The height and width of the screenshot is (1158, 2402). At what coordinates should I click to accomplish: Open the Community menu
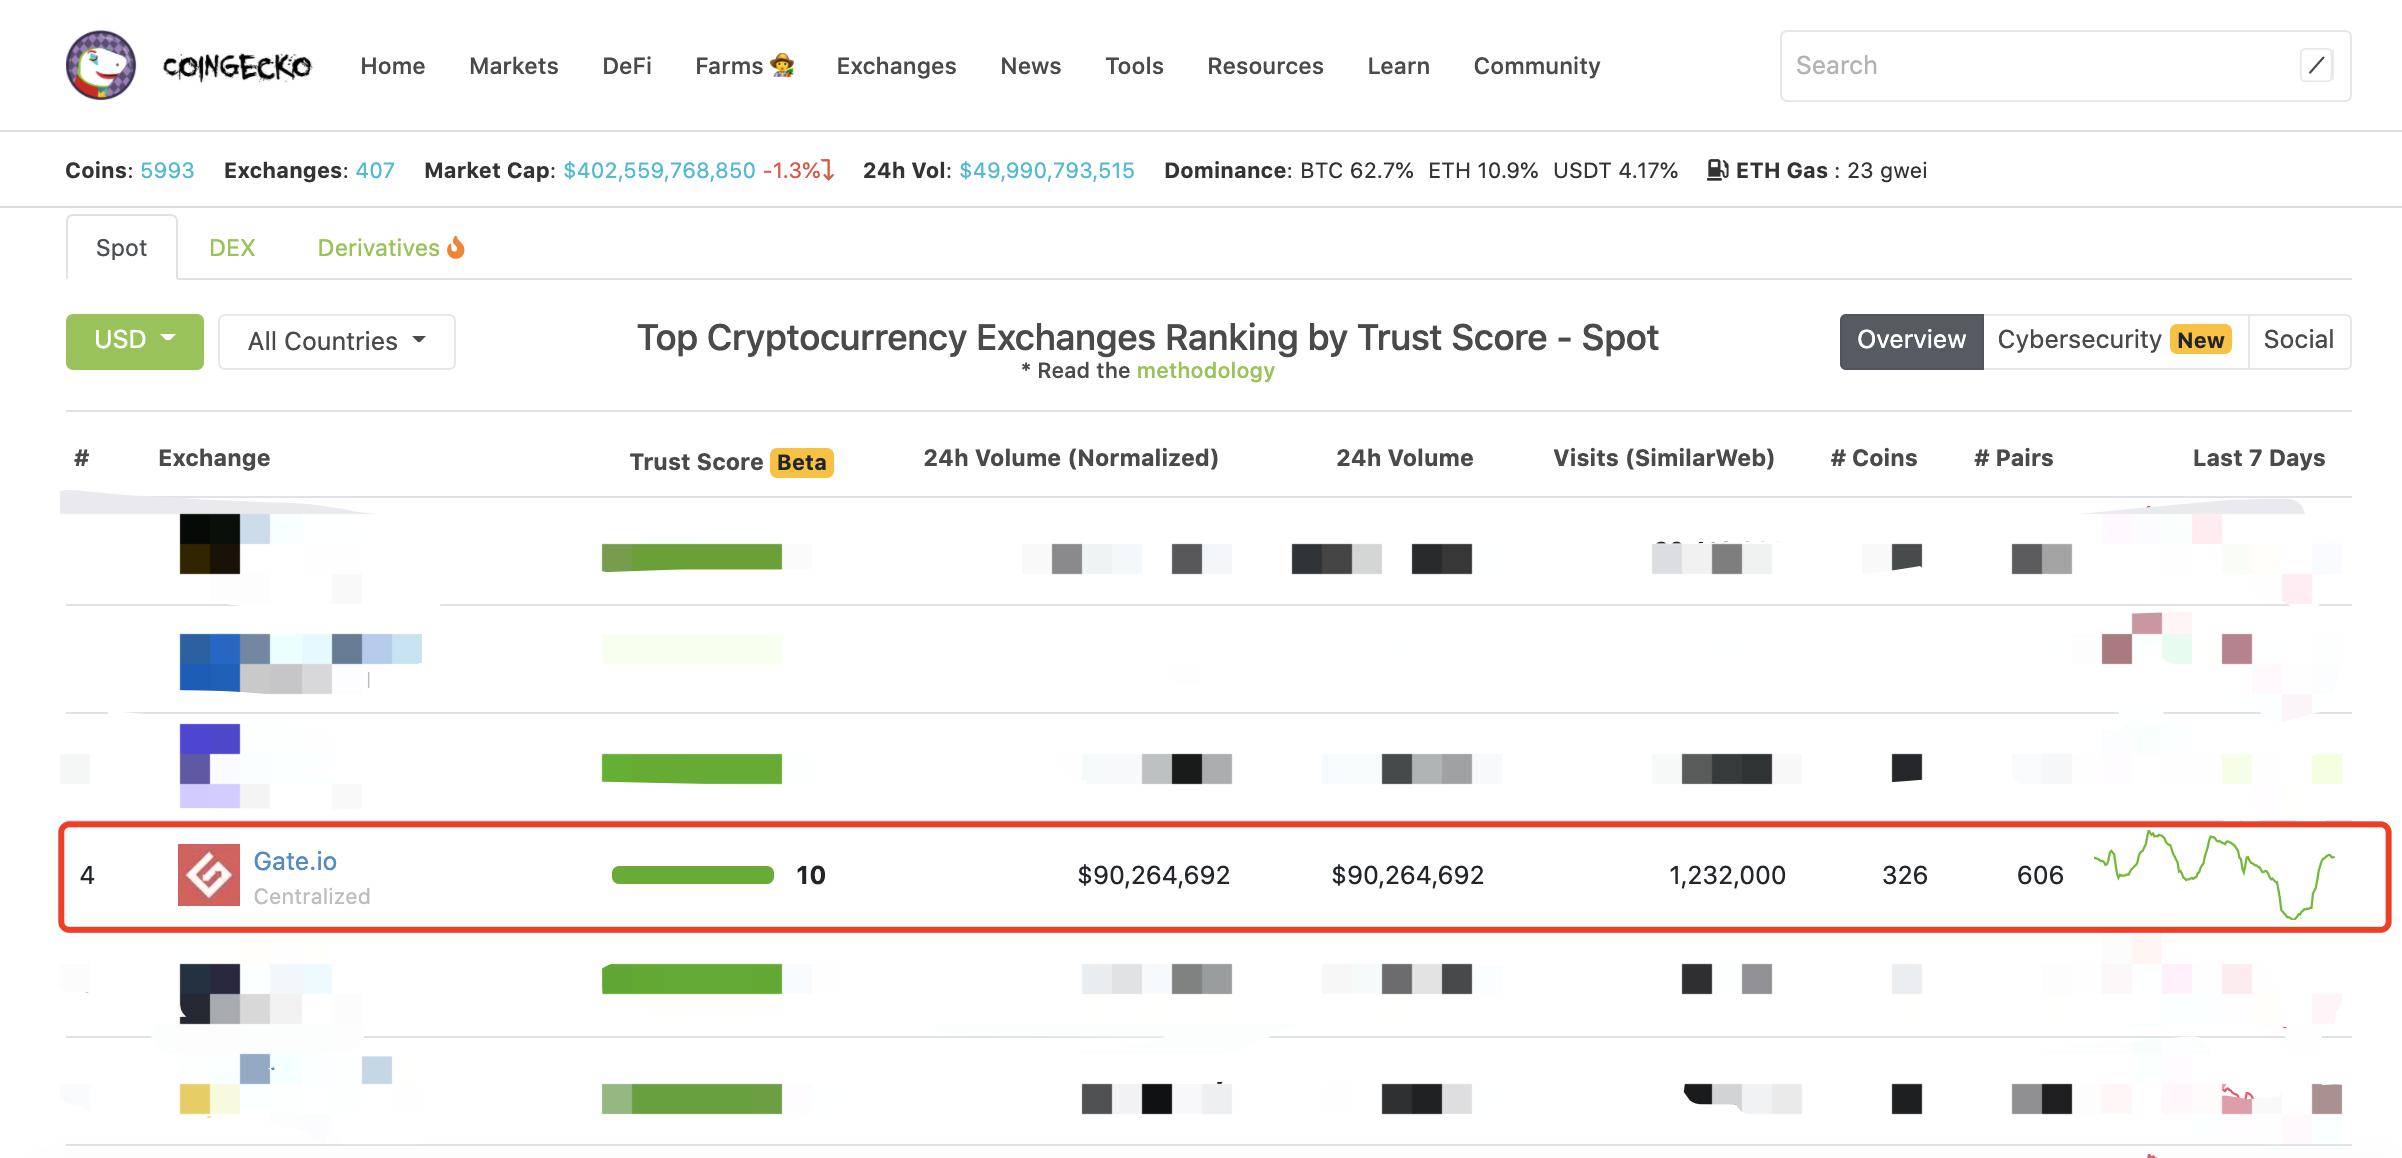pyautogui.click(x=1537, y=66)
